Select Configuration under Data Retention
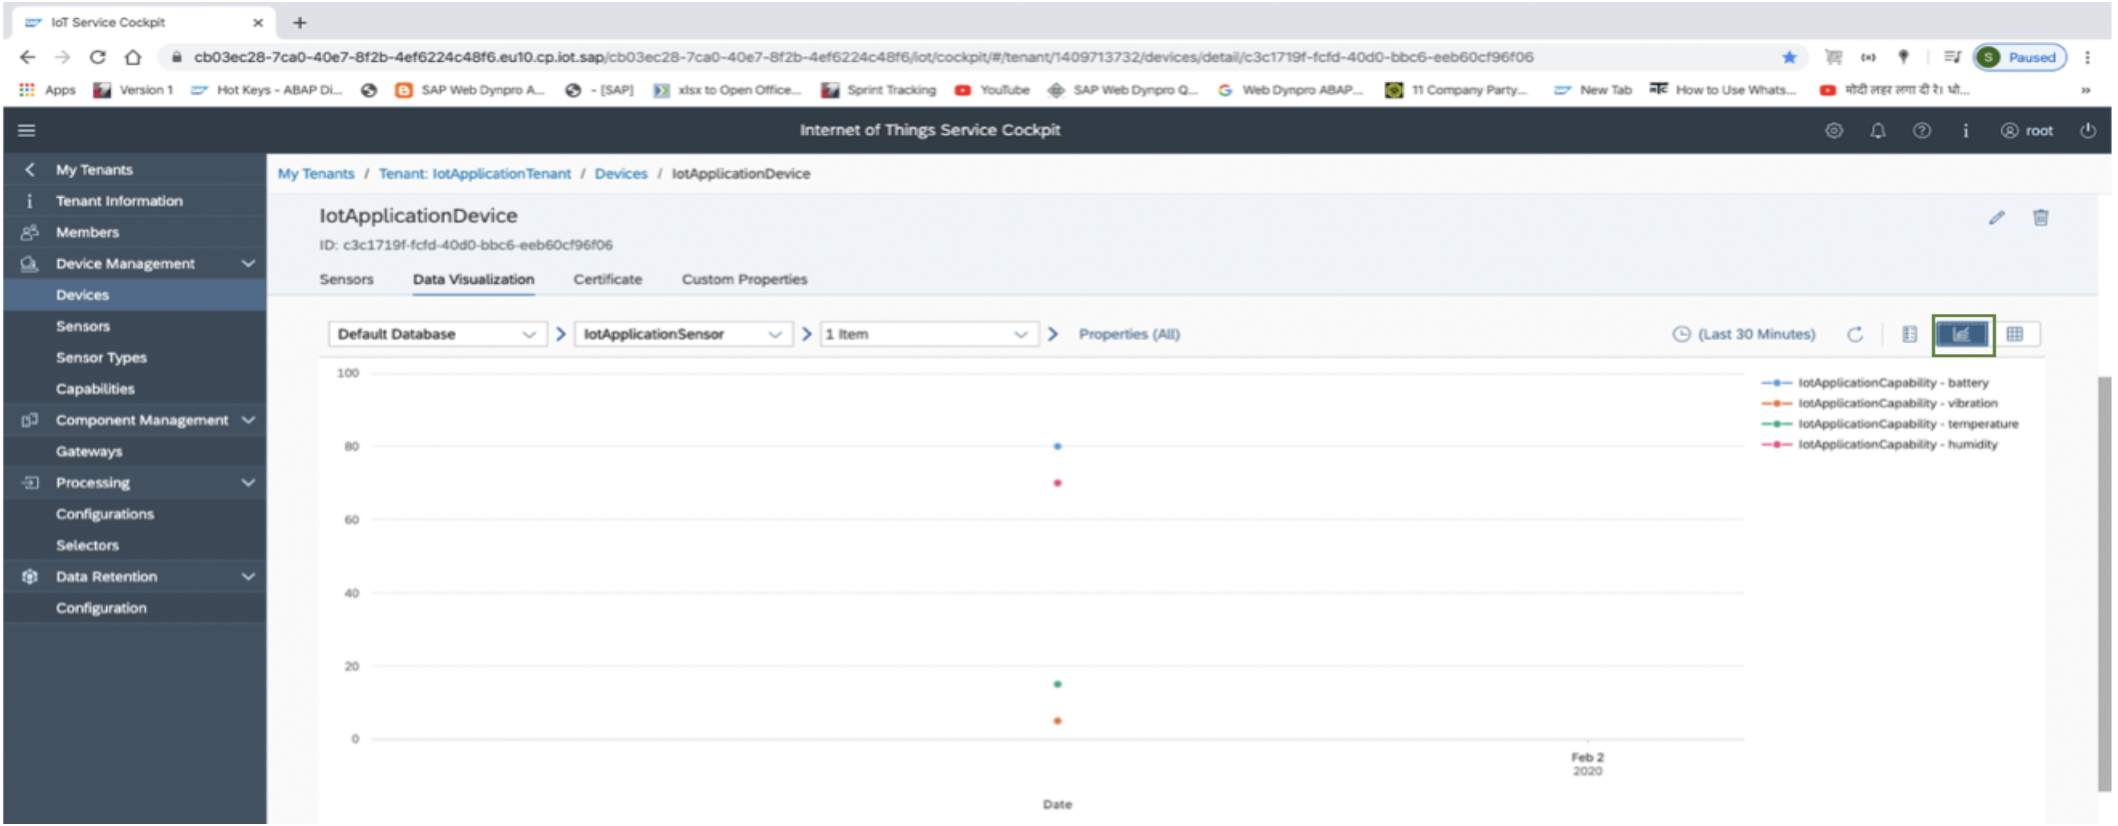This screenshot has height=826, width=2118. point(135,608)
